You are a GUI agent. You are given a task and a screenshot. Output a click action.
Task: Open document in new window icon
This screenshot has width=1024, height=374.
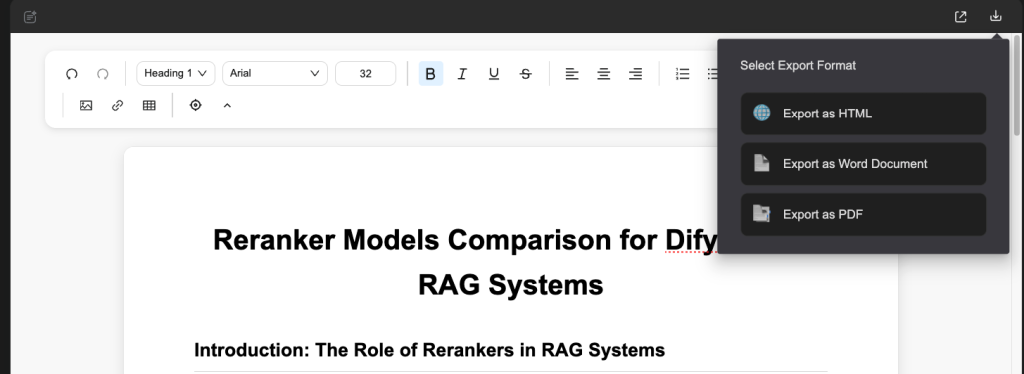(961, 17)
